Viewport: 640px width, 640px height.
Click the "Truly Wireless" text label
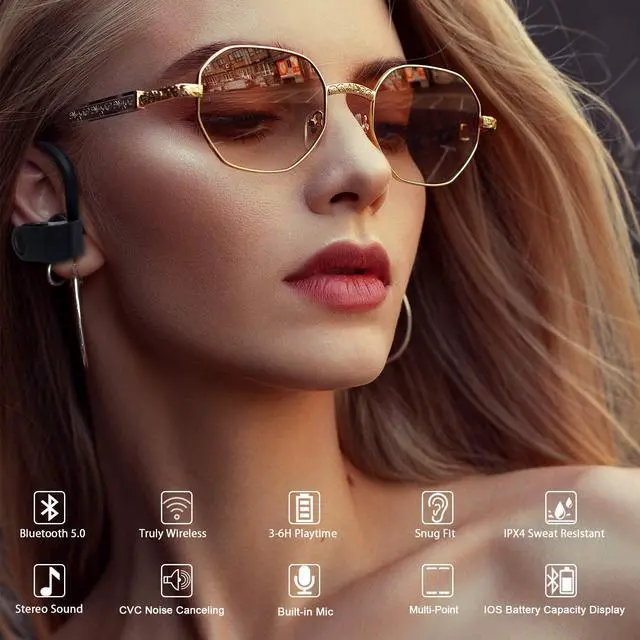pos(172,534)
